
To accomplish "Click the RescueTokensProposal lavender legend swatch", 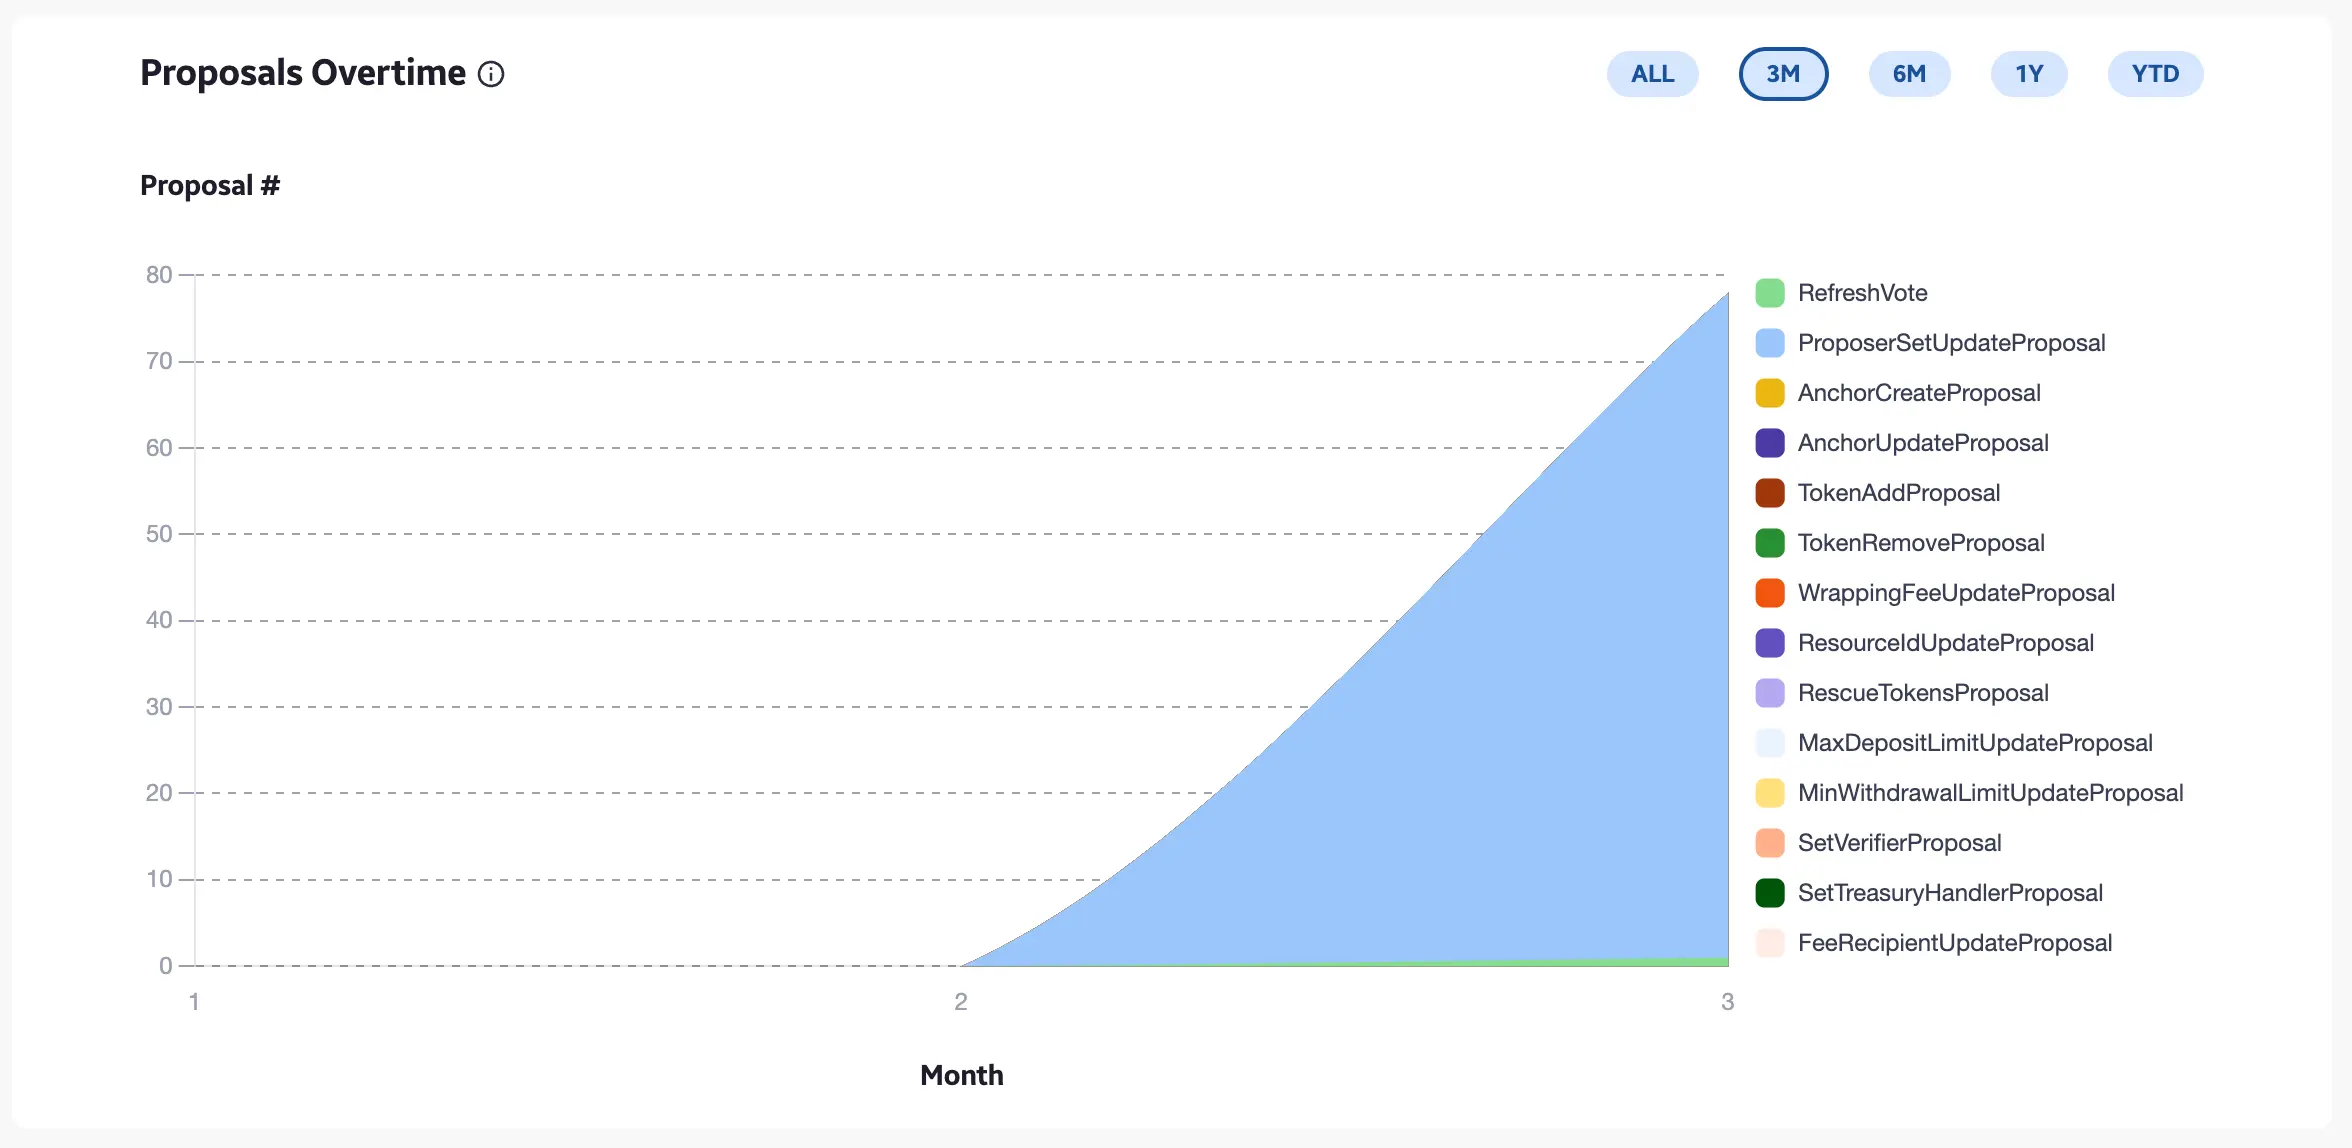I will 1770,693.
